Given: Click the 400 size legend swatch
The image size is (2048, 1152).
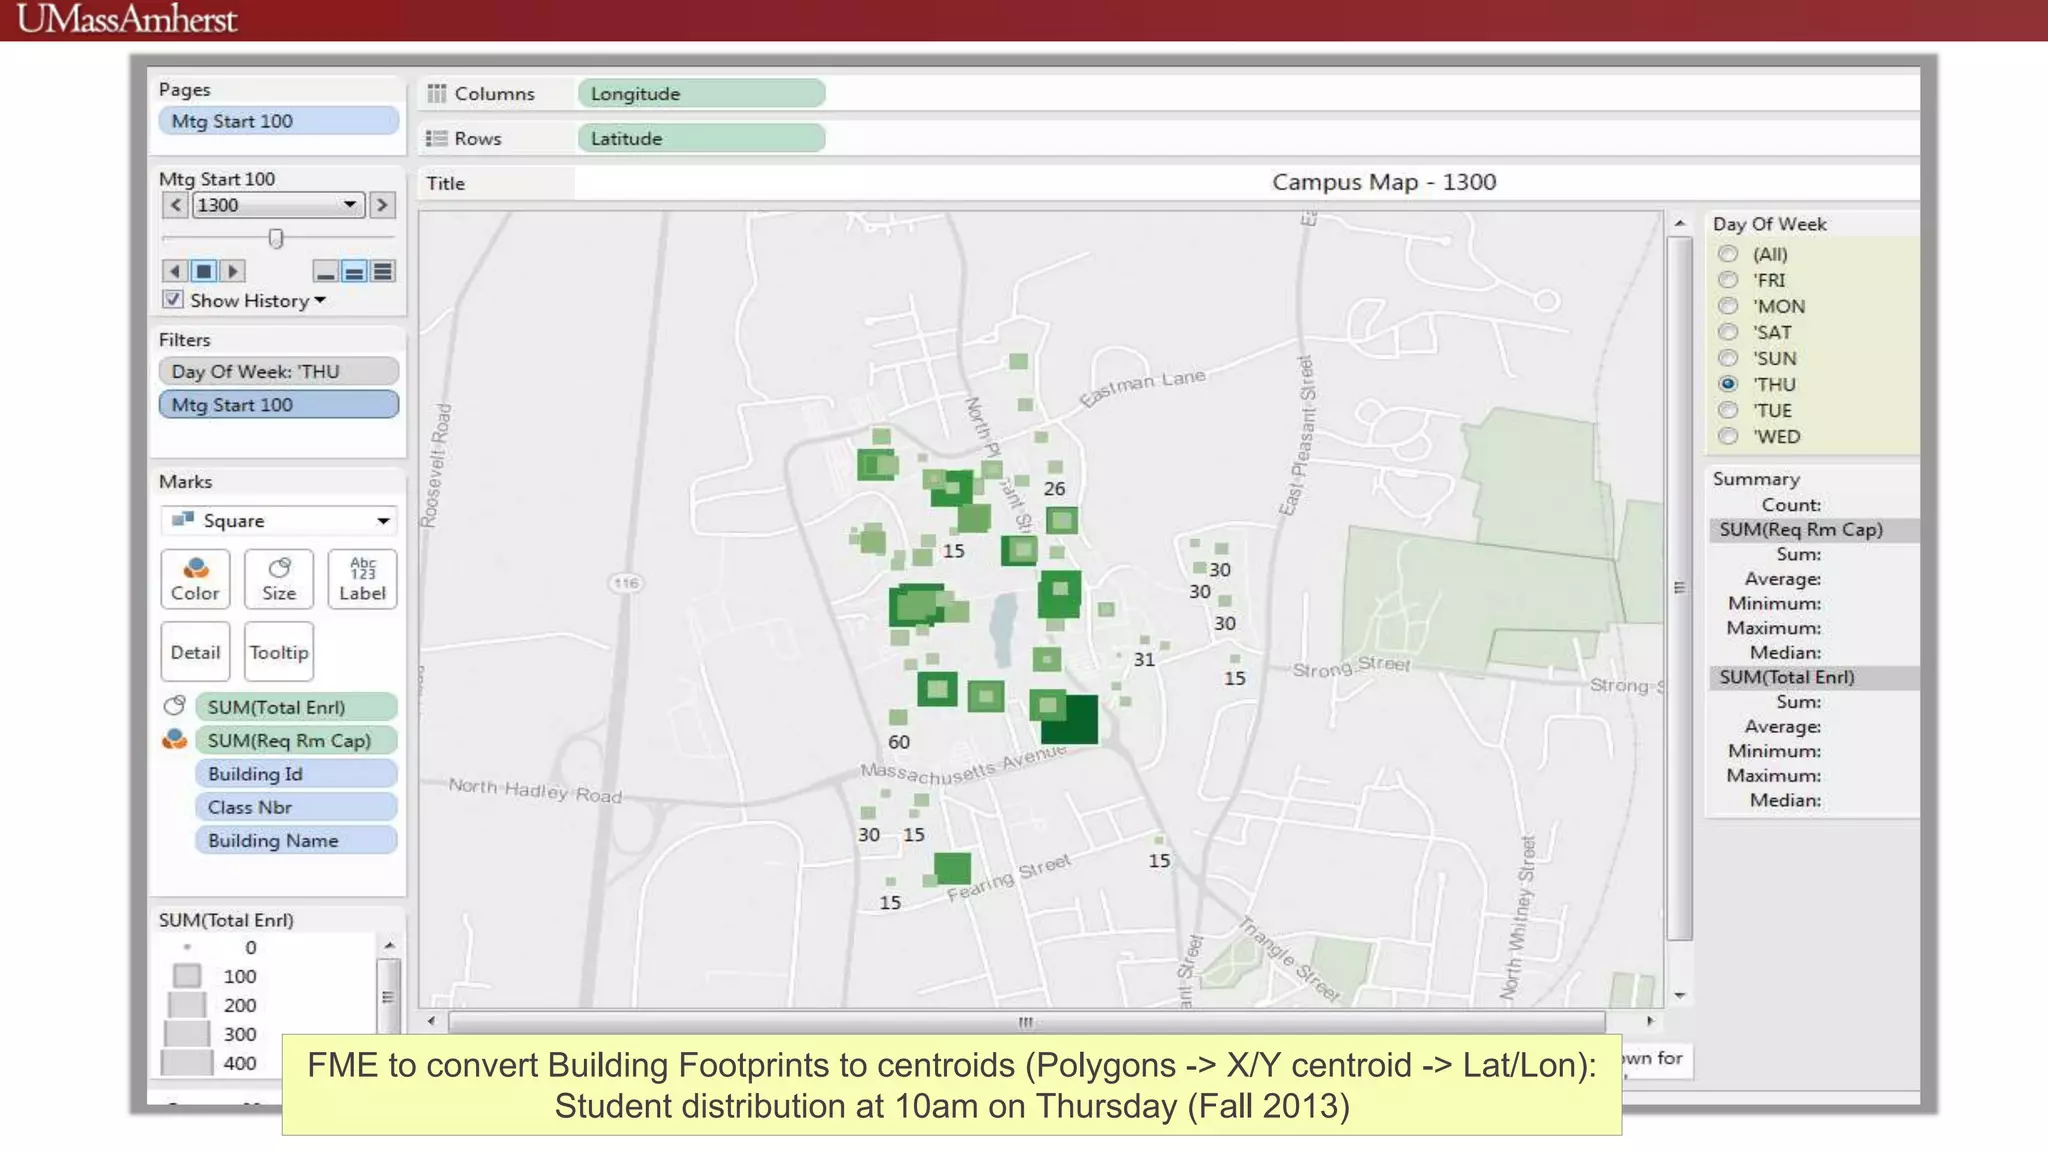Looking at the screenshot, I should (187, 1063).
